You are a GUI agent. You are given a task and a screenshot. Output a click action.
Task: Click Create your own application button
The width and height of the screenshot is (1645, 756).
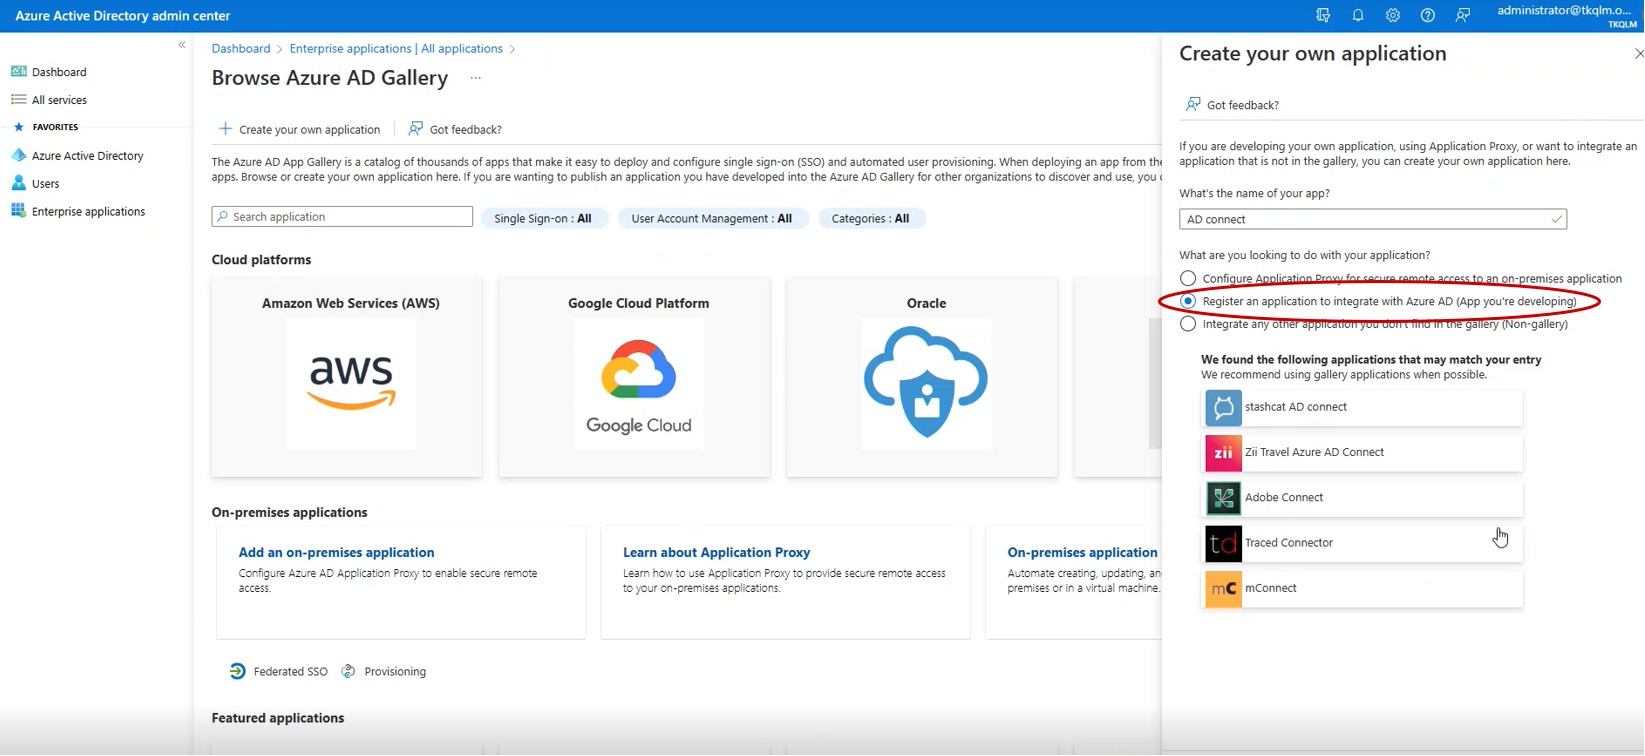(299, 129)
